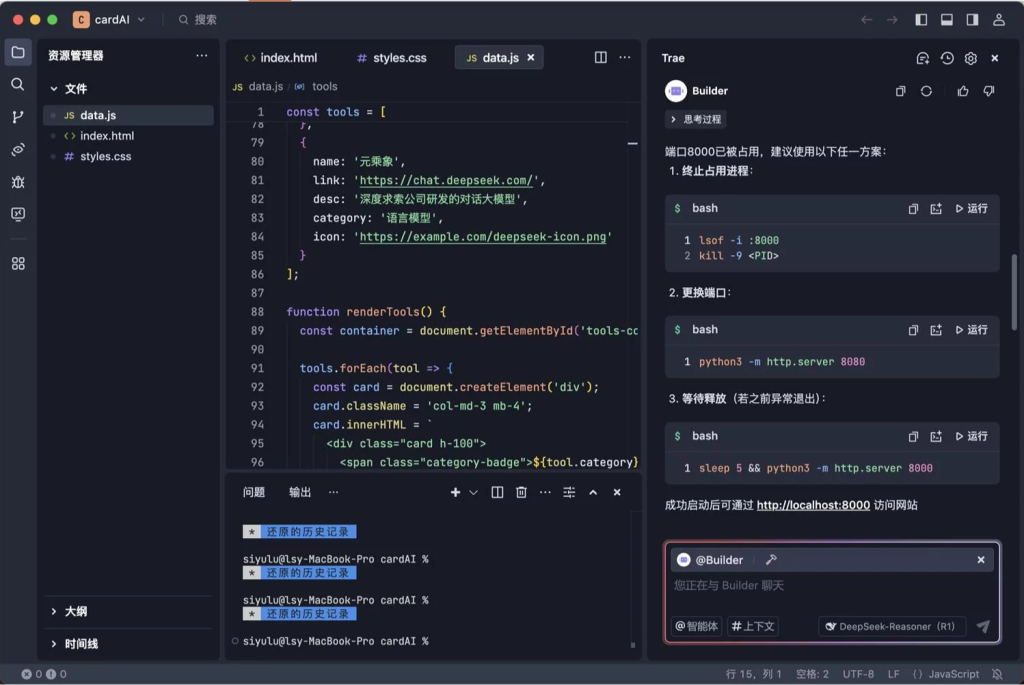Open the Extensions grid icon in sidebar
This screenshot has height=685, width=1024.
point(18,264)
